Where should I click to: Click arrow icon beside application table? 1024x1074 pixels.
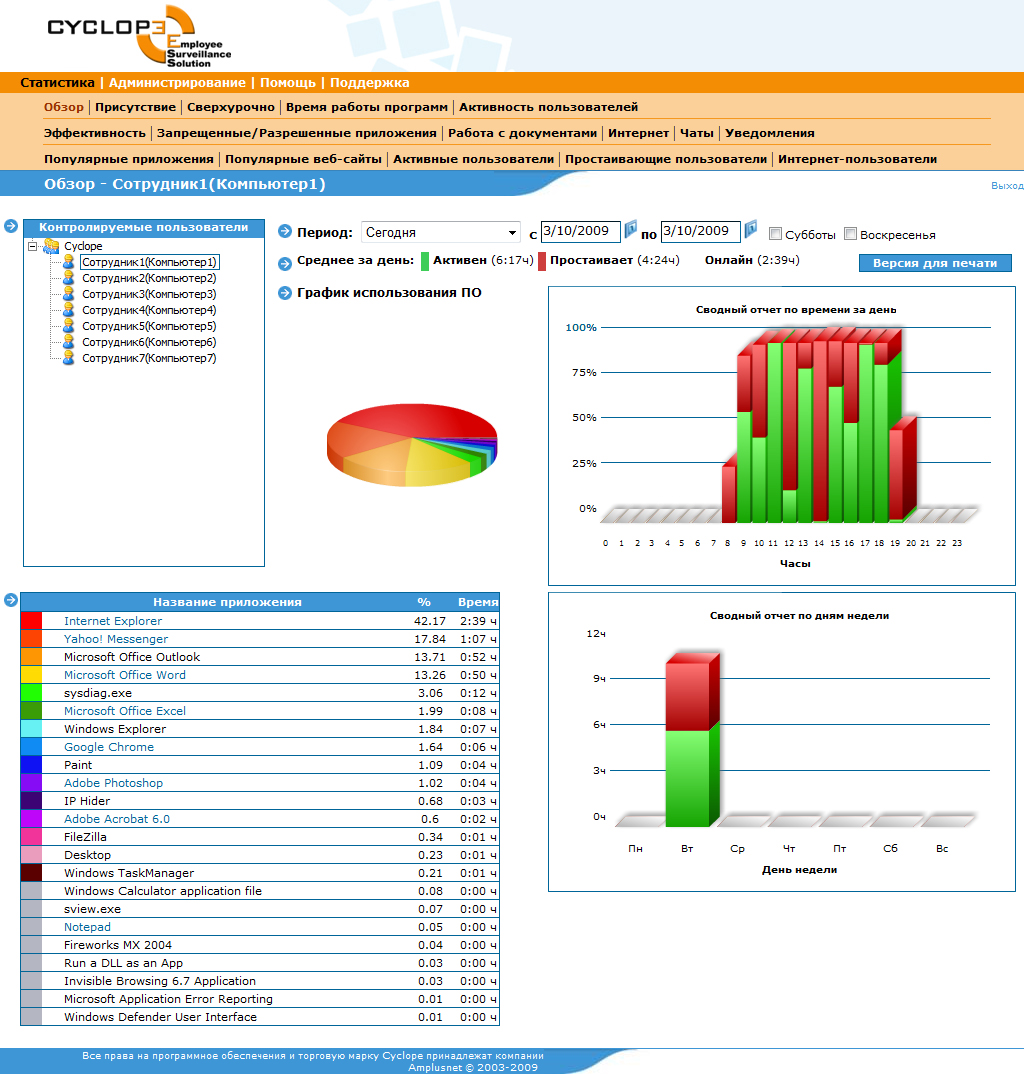point(11,600)
